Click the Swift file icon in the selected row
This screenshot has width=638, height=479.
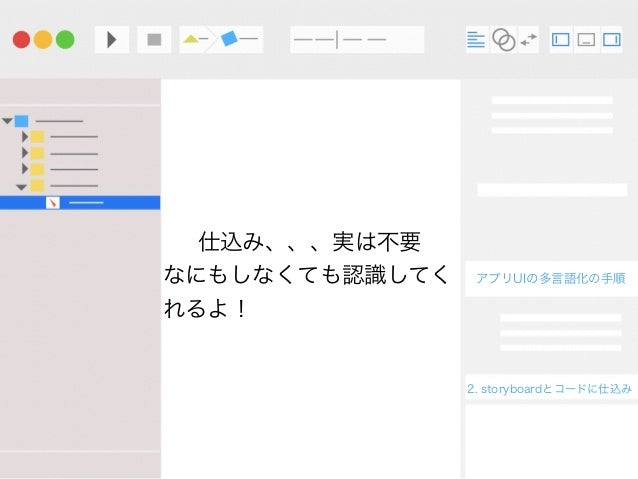click(53, 203)
